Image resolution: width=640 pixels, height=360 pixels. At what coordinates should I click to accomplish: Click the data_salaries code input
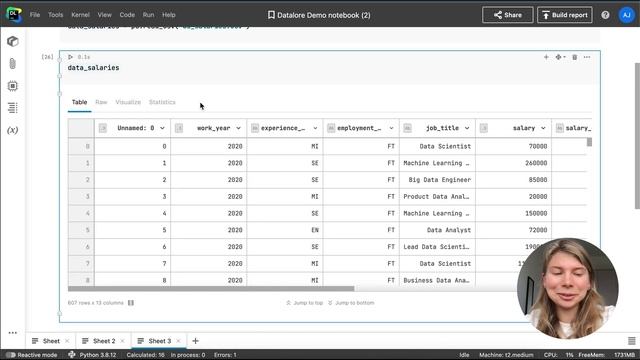pyautogui.click(x=330, y=68)
